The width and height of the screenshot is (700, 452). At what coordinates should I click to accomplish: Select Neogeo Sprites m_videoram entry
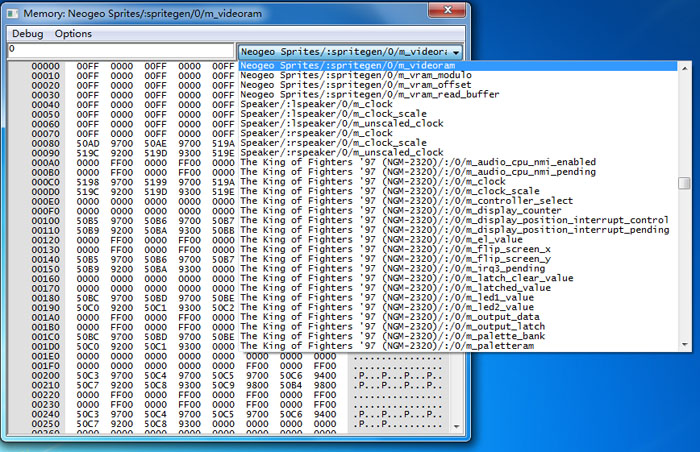tap(458, 66)
